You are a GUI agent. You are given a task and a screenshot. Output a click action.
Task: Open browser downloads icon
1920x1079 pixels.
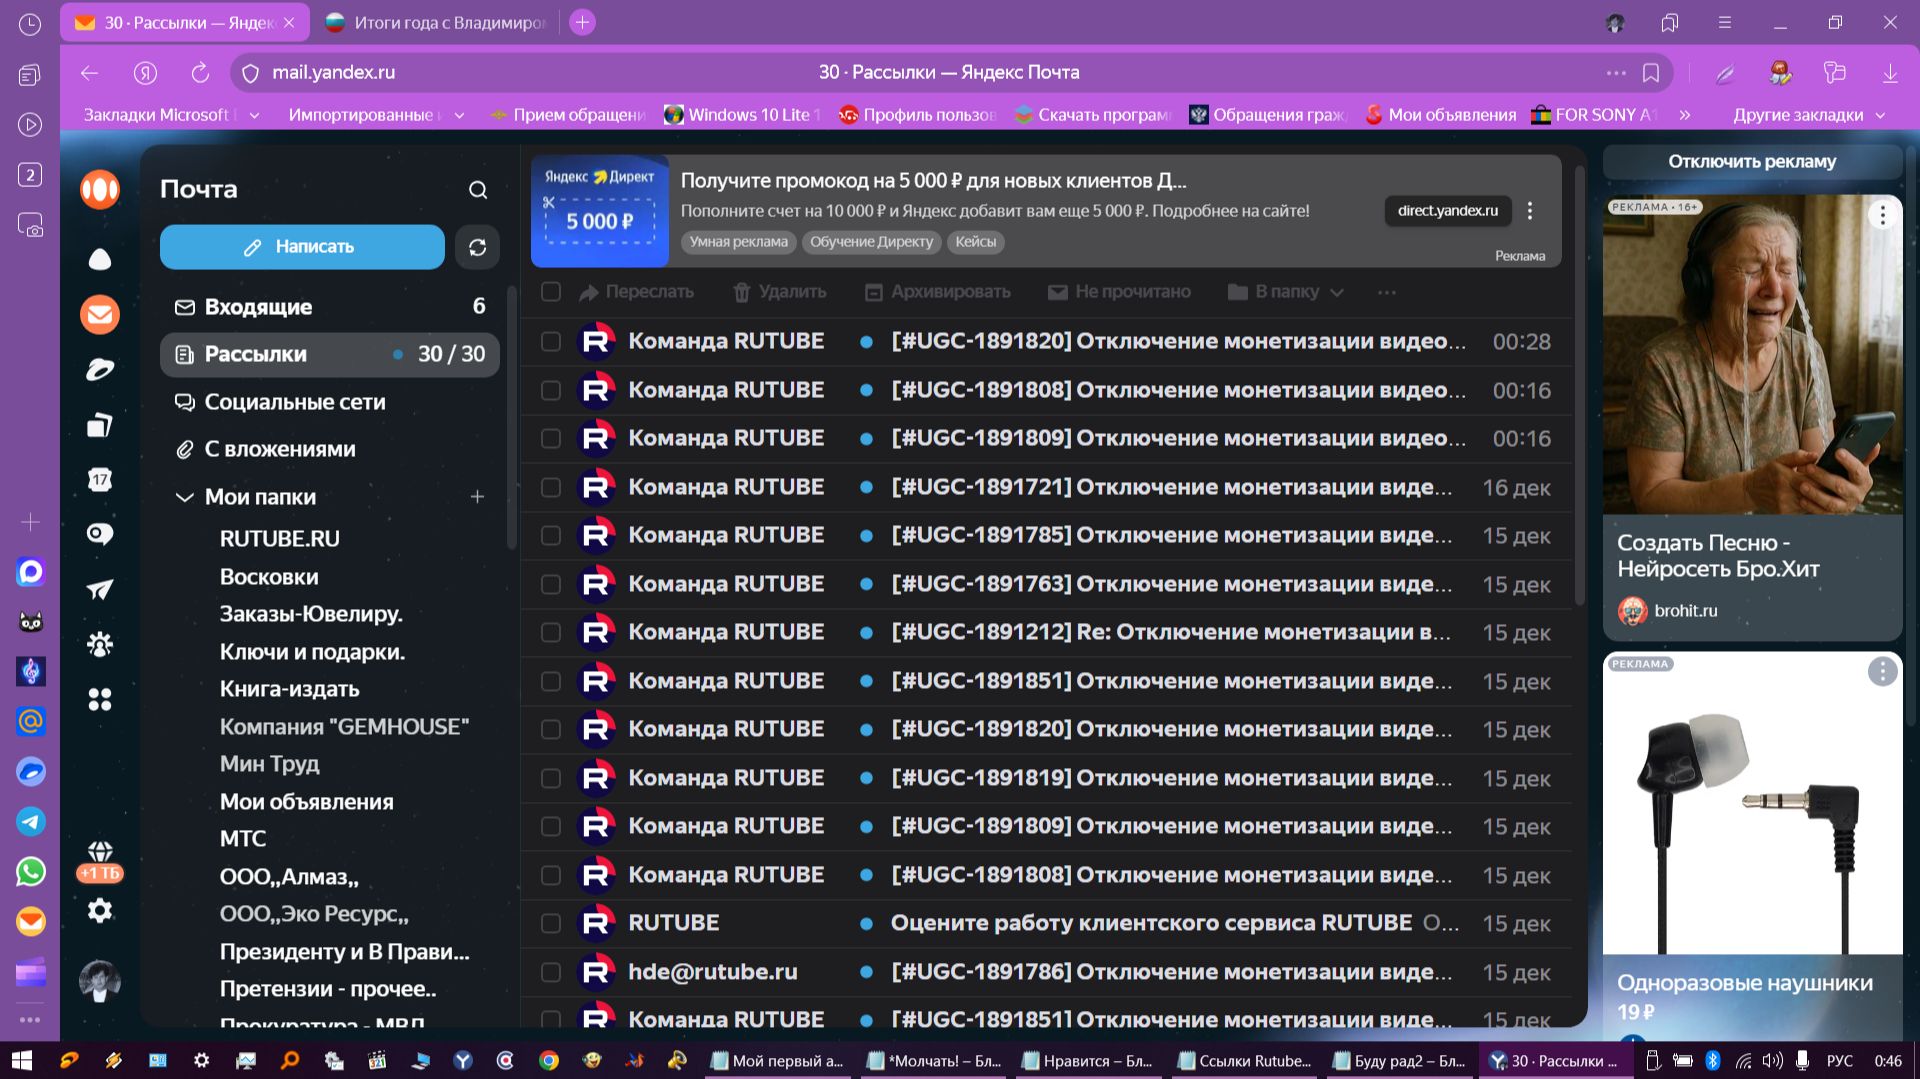pyautogui.click(x=1890, y=72)
